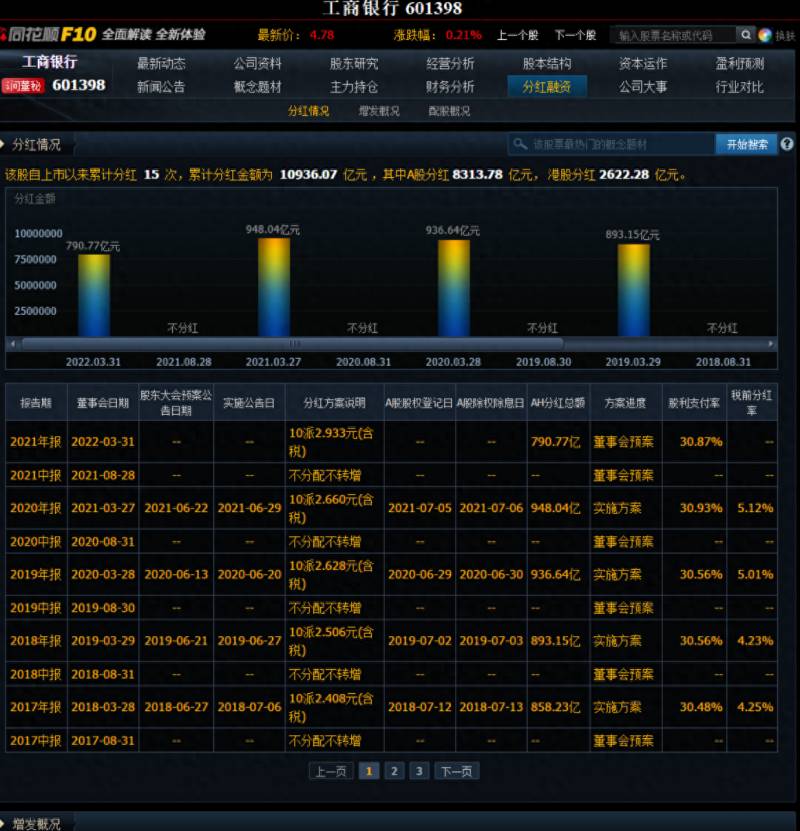Go to page 2 of dividend table
The width and height of the screenshot is (800, 831).
394,771
